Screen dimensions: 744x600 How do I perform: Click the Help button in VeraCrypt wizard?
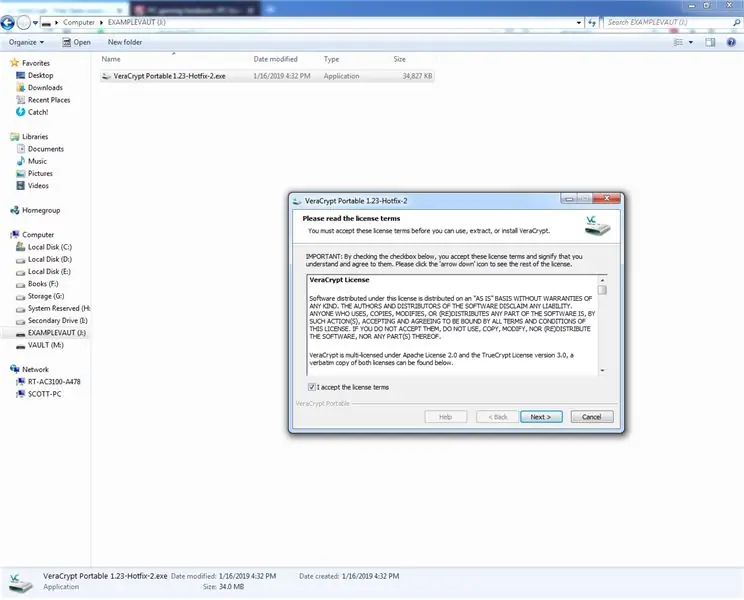[x=446, y=417]
